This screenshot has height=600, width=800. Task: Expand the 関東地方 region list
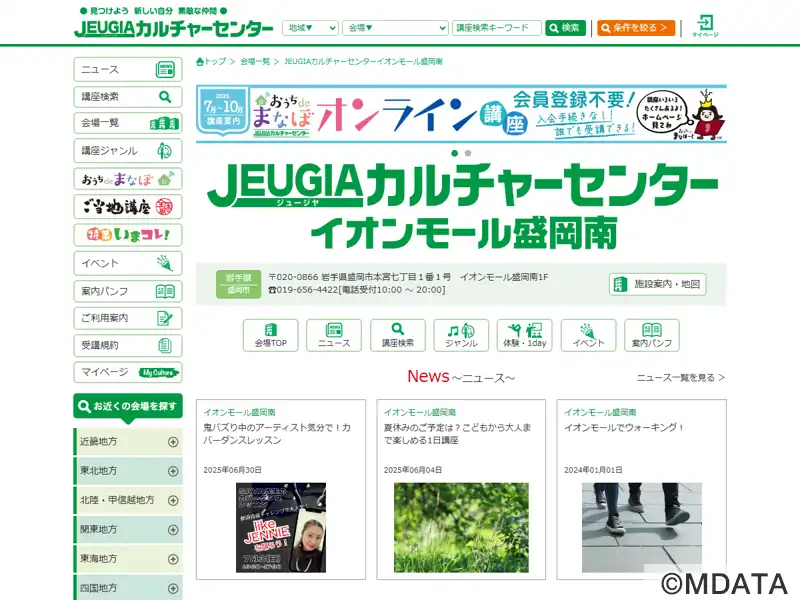point(128,530)
